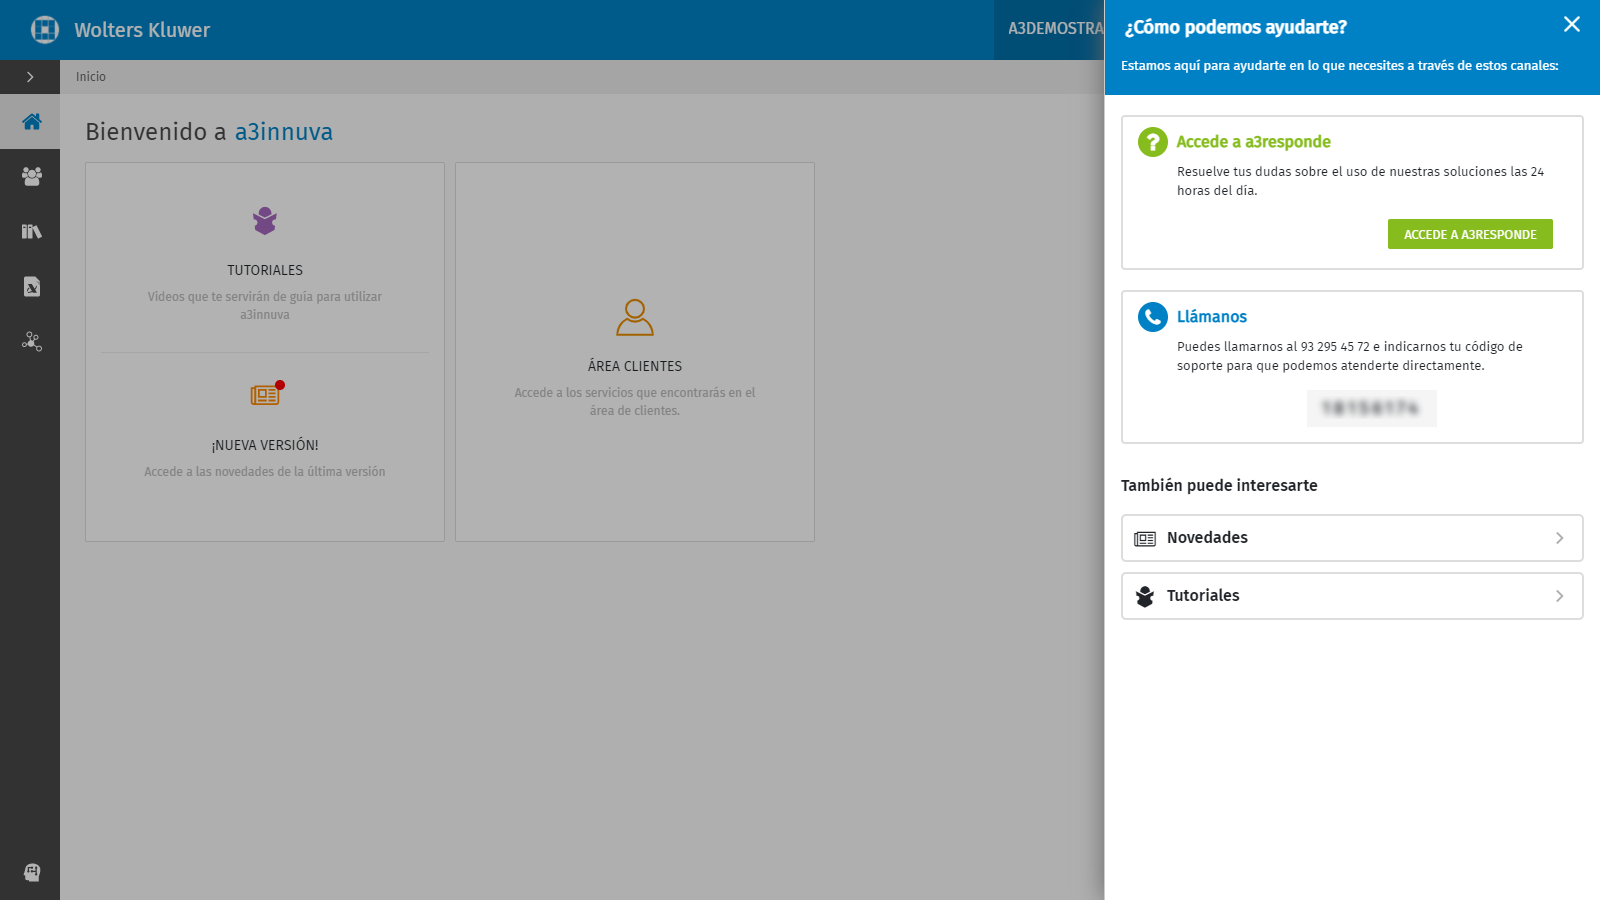Click the Wolters Kluwer logo icon
The height and width of the screenshot is (900, 1600).
point(45,30)
